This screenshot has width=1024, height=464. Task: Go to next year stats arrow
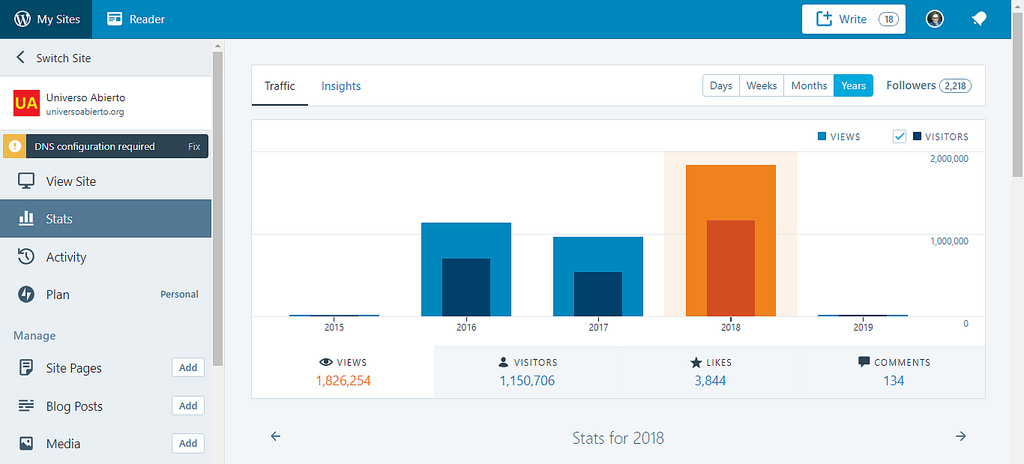tap(960, 437)
